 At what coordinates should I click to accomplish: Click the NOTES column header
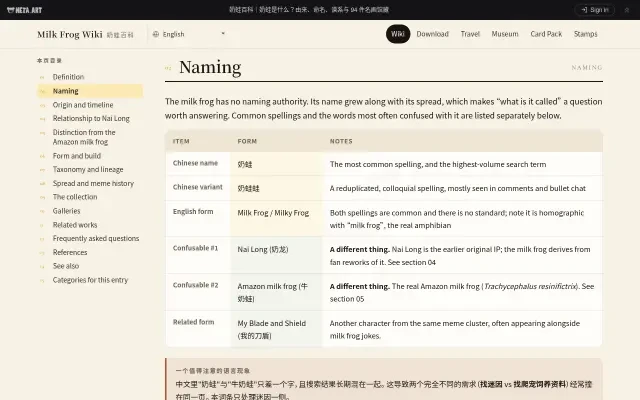[341, 141]
